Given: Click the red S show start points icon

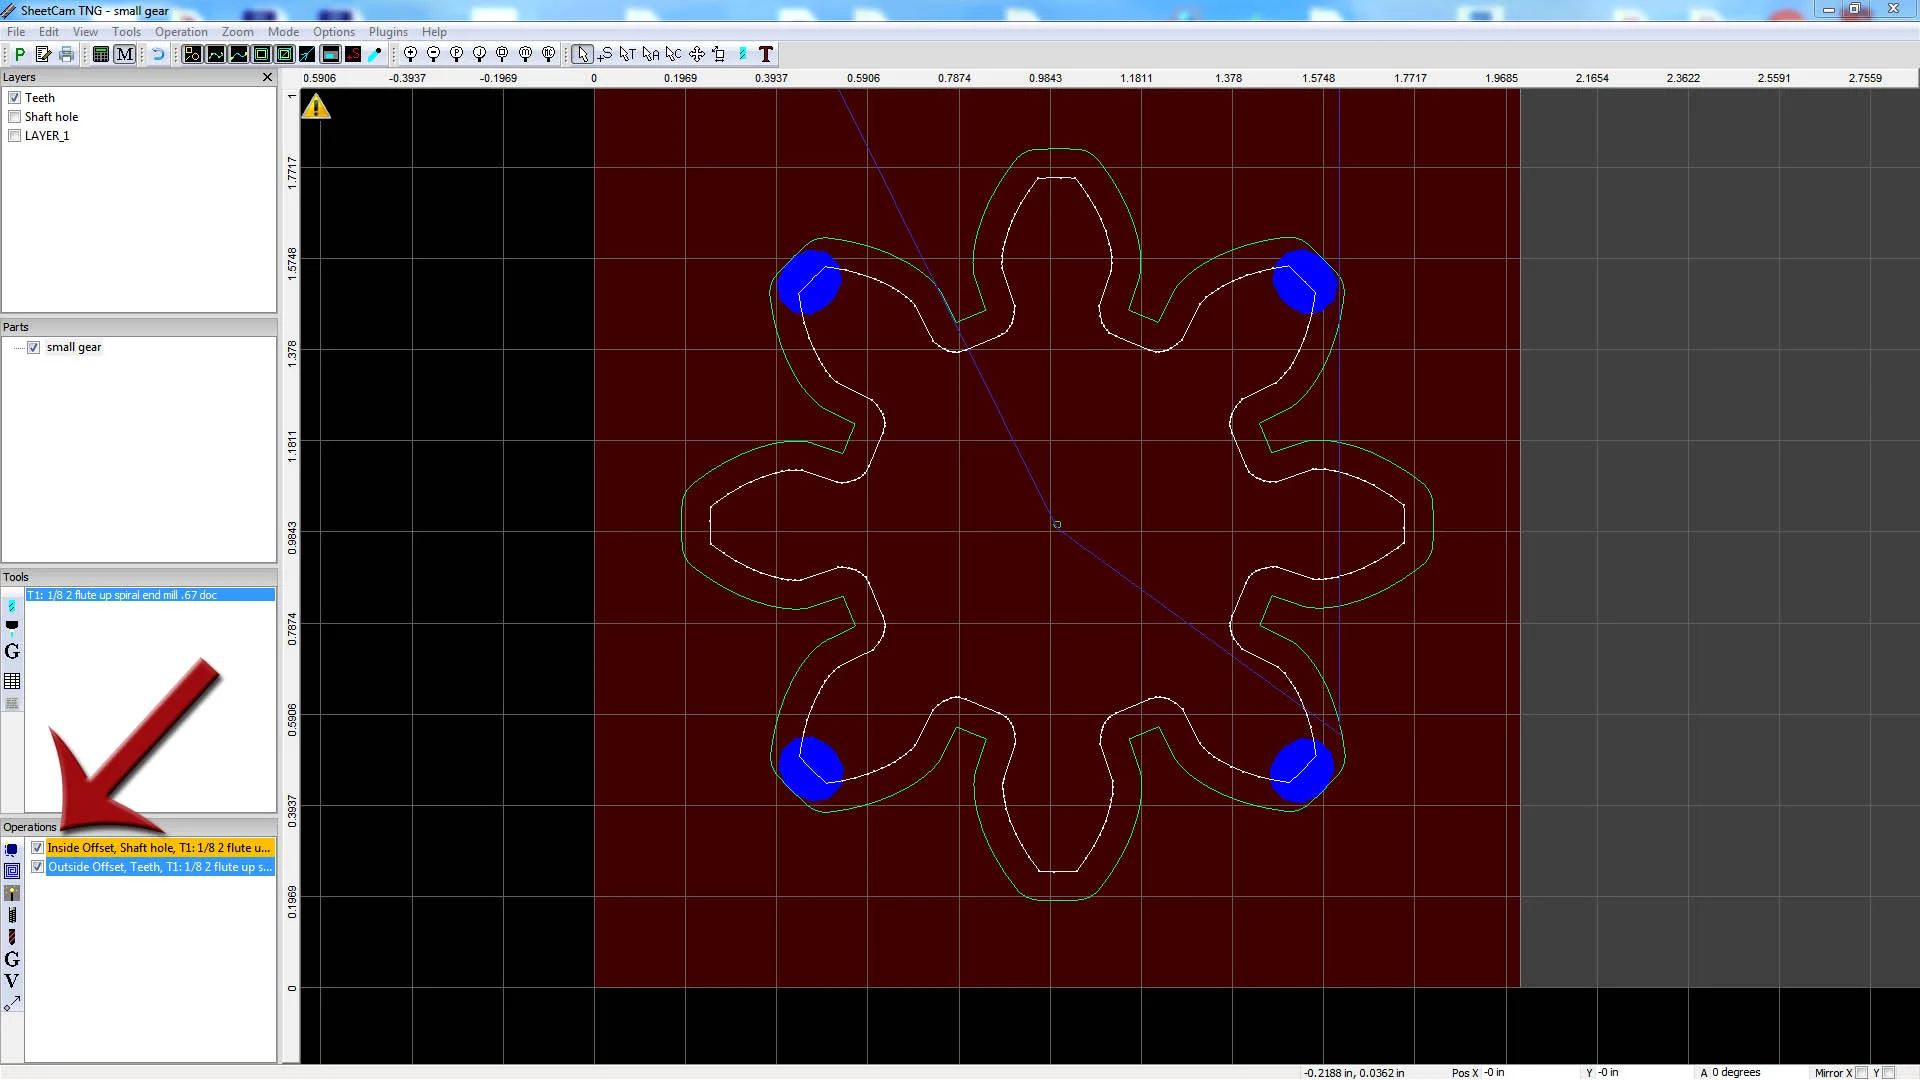Looking at the screenshot, I should coord(353,54).
